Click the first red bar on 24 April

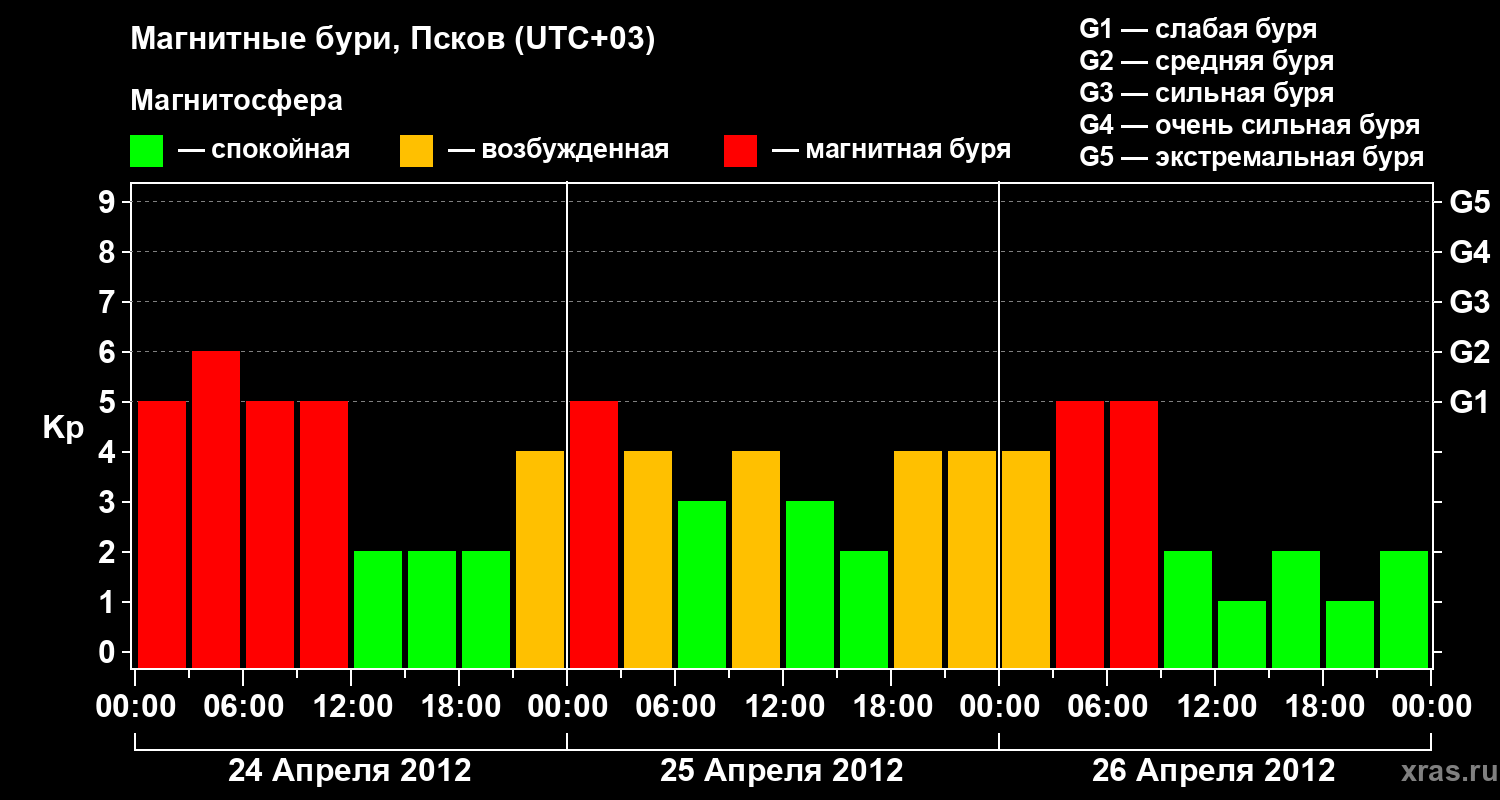click(162, 535)
